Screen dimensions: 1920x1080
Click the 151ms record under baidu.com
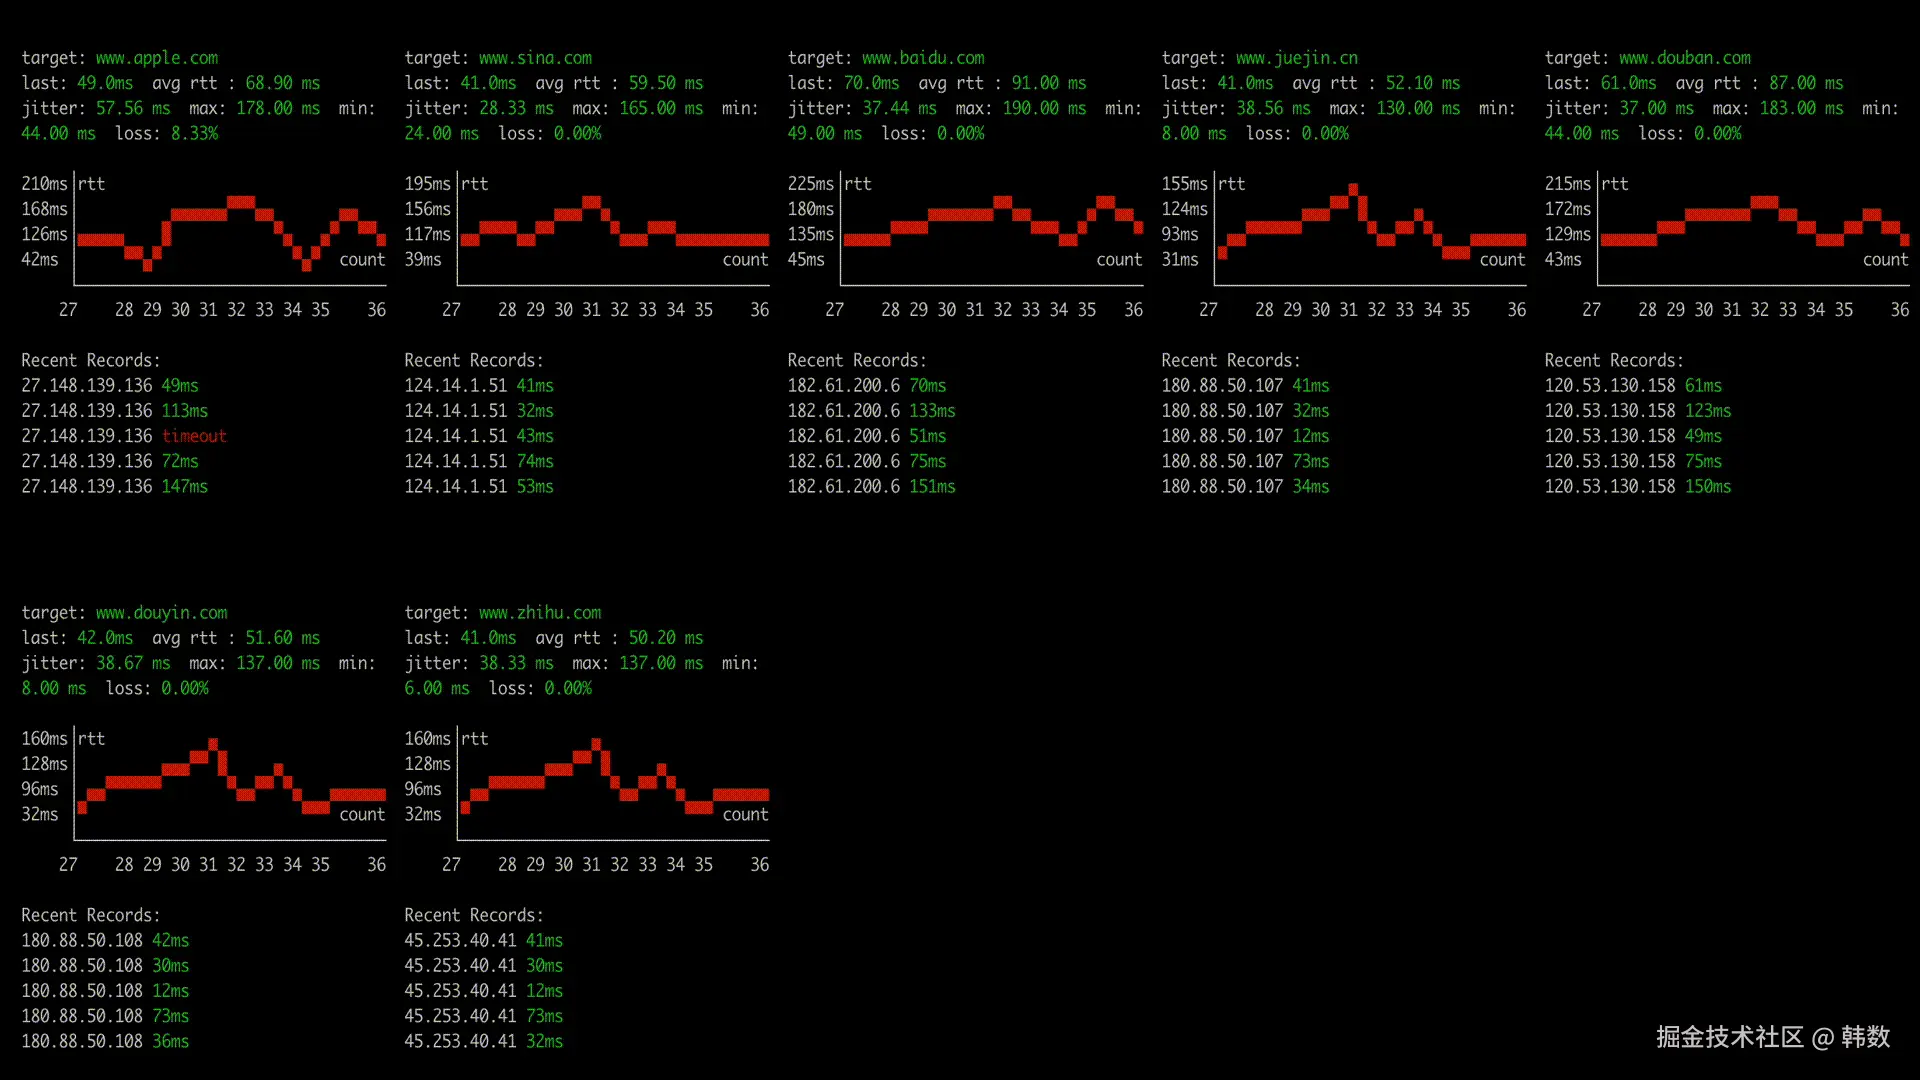click(931, 487)
